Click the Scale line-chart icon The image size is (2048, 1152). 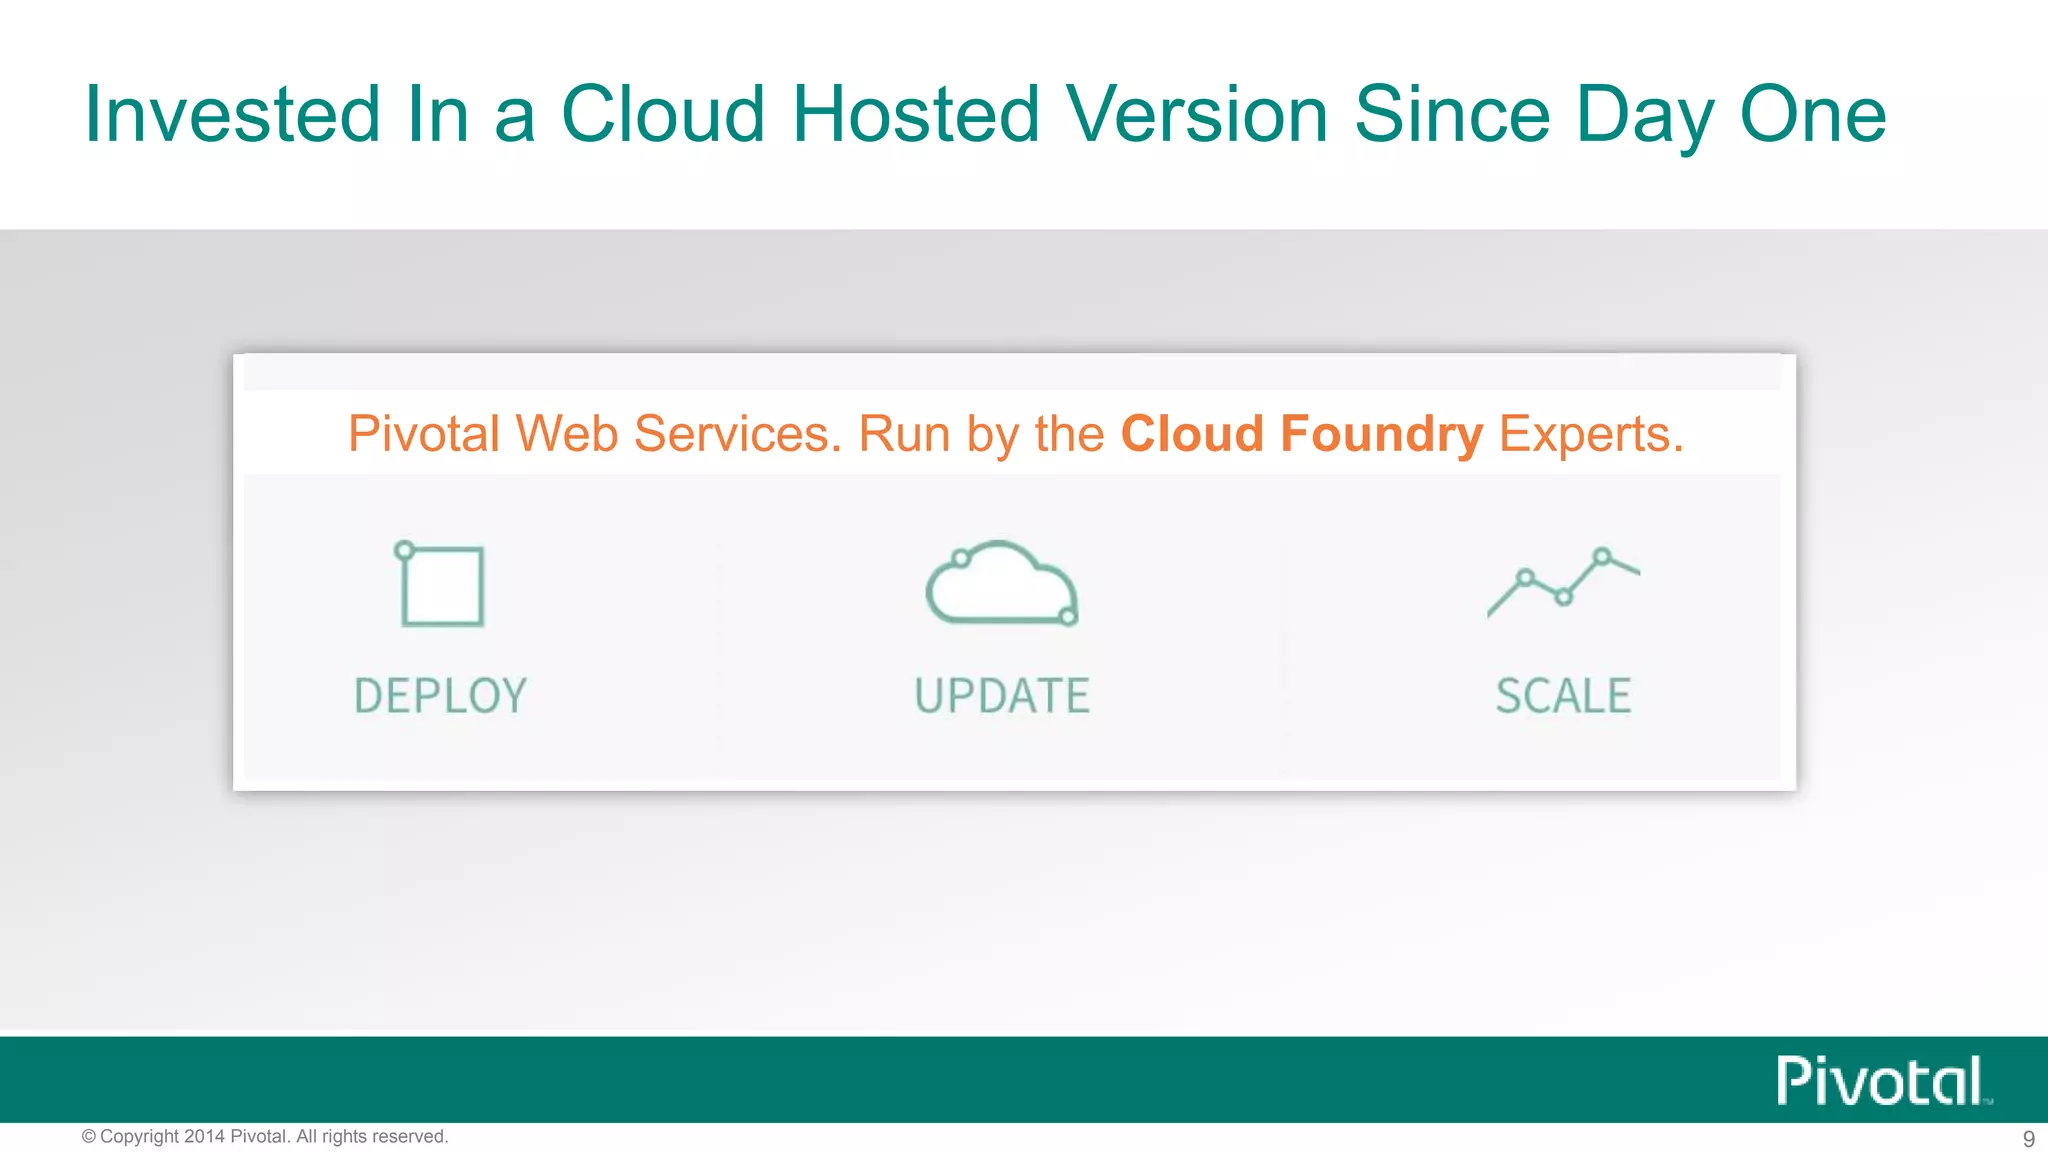point(1563,581)
